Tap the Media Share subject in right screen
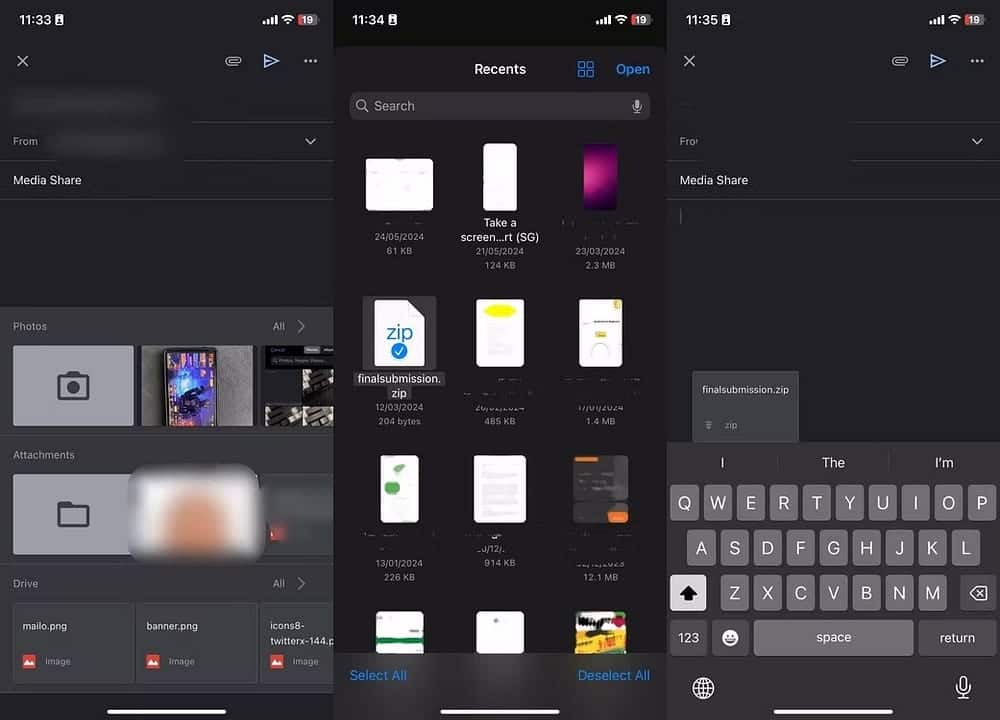 pyautogui.click(x=833, y=180)
